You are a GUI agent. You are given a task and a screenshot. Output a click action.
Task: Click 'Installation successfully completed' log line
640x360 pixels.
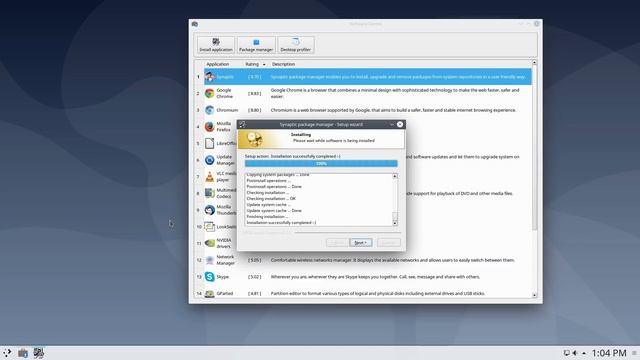(x=281, y=222)
